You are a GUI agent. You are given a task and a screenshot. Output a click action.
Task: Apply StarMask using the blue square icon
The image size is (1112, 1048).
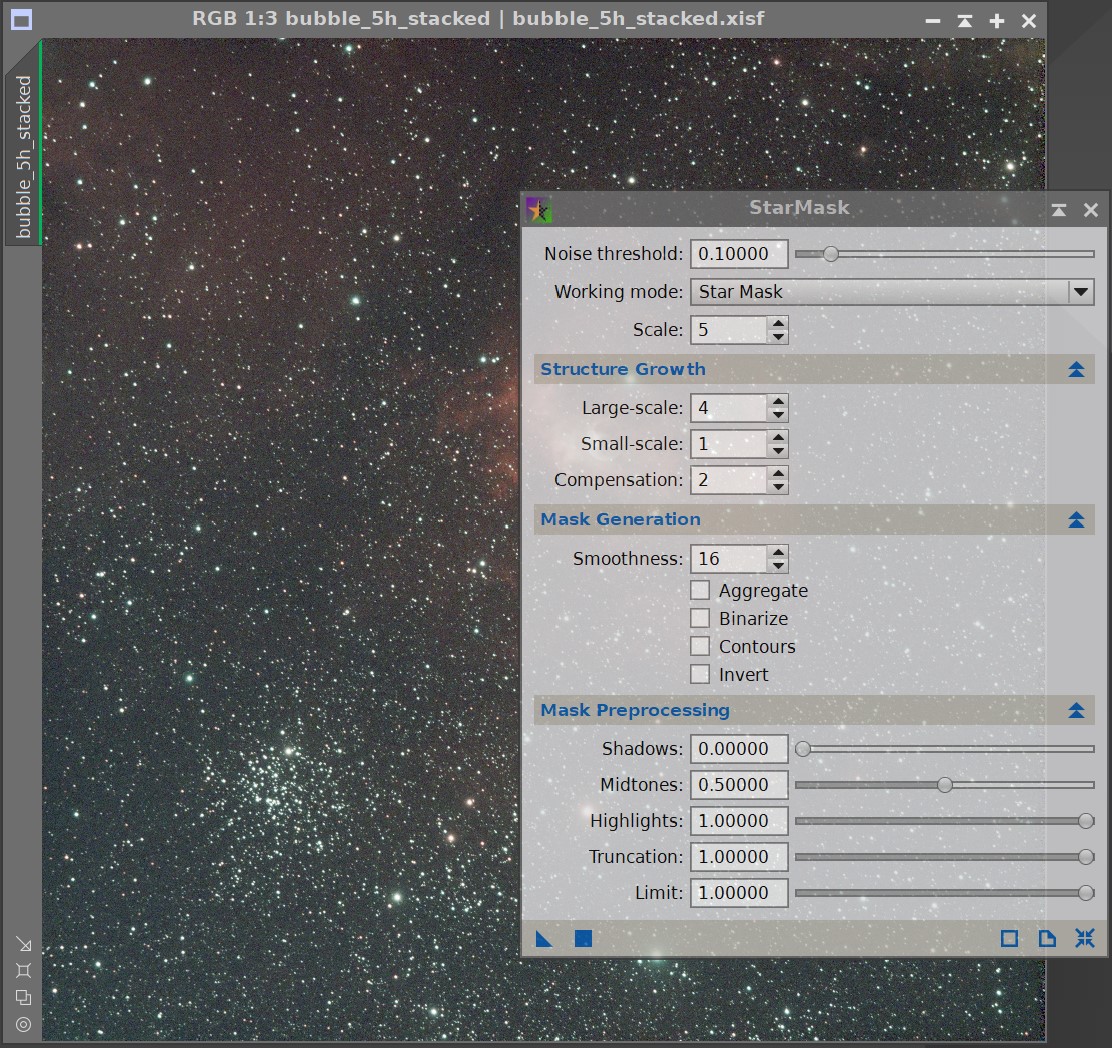(583, 939)
